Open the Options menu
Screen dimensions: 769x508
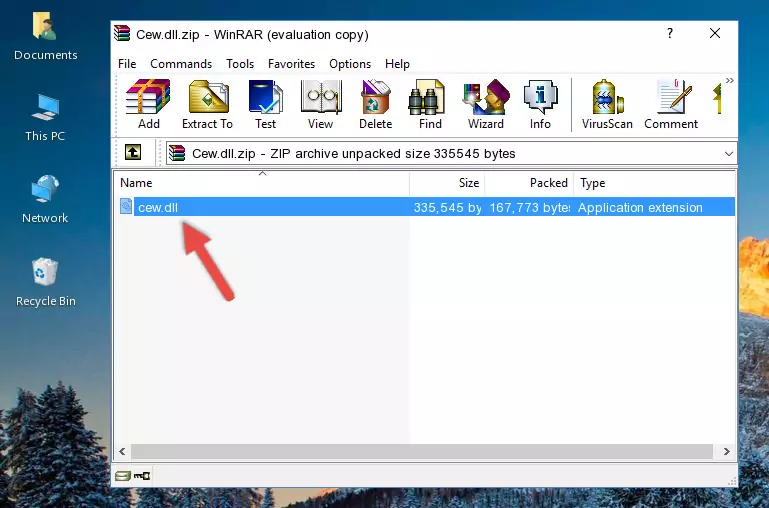350,64
